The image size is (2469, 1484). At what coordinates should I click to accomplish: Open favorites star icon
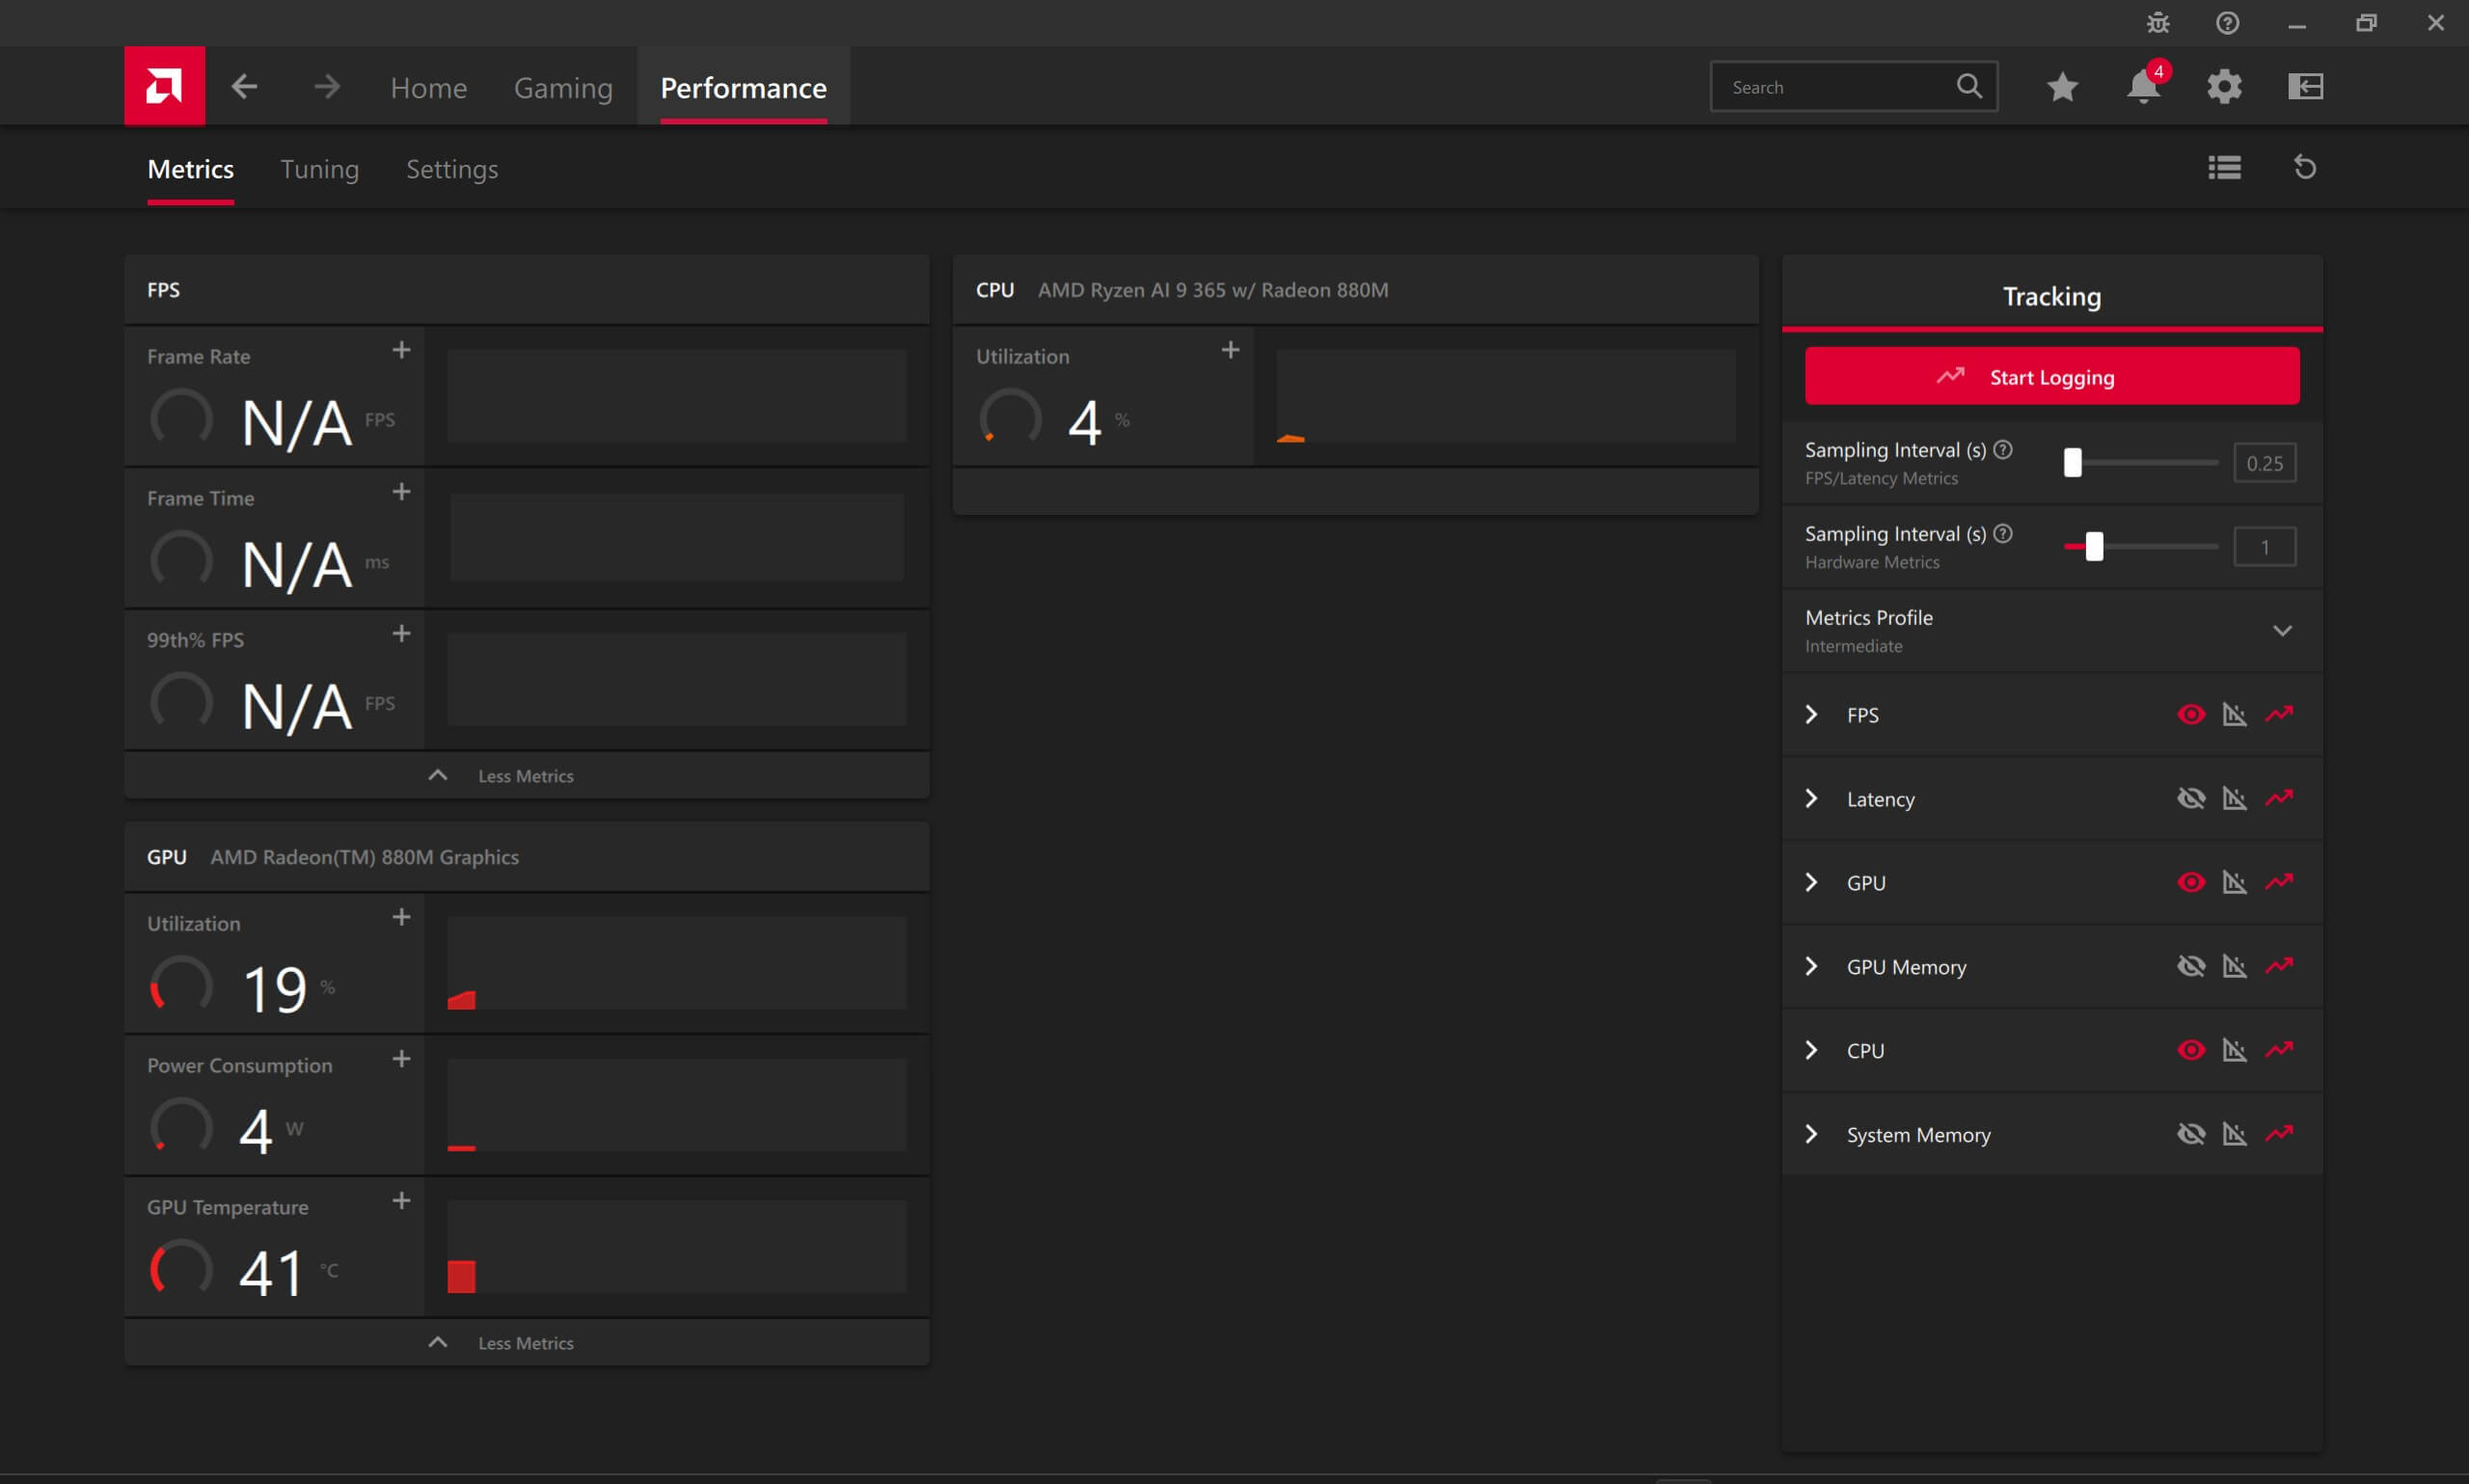click(x=2062, y=87)
